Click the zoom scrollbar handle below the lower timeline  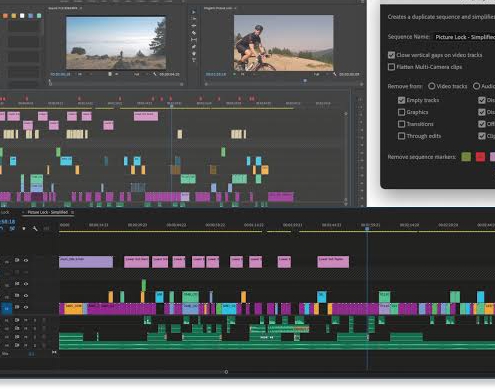pos(226,372)
